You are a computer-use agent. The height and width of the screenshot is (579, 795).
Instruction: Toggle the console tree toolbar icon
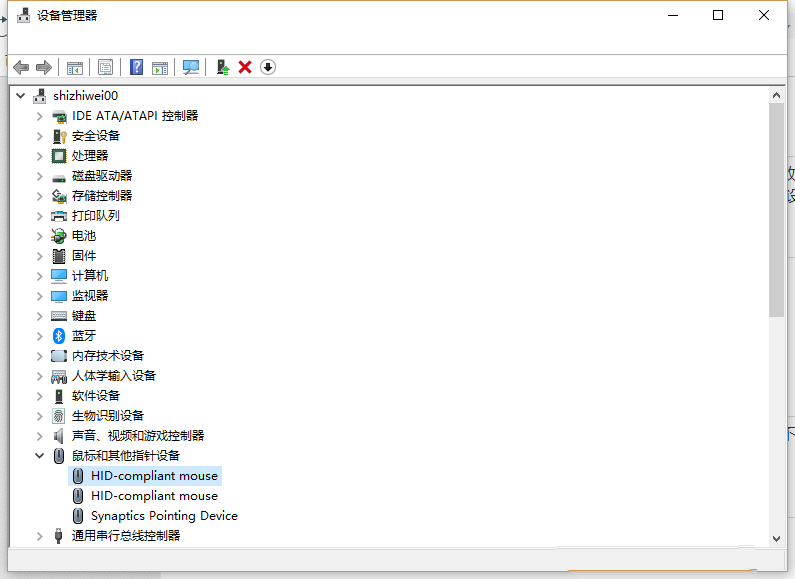[x=75, y=67]
